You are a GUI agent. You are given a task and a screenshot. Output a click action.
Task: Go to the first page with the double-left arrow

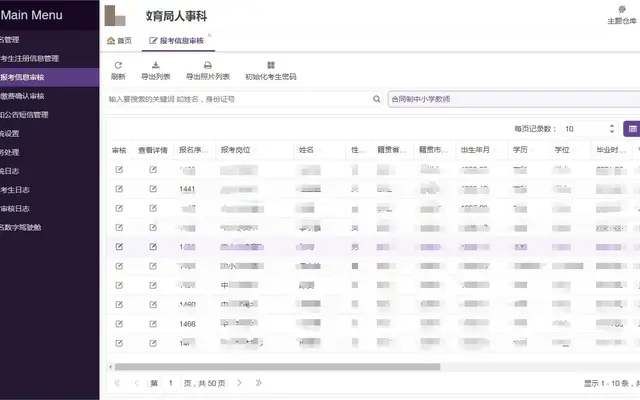(117, 383)
